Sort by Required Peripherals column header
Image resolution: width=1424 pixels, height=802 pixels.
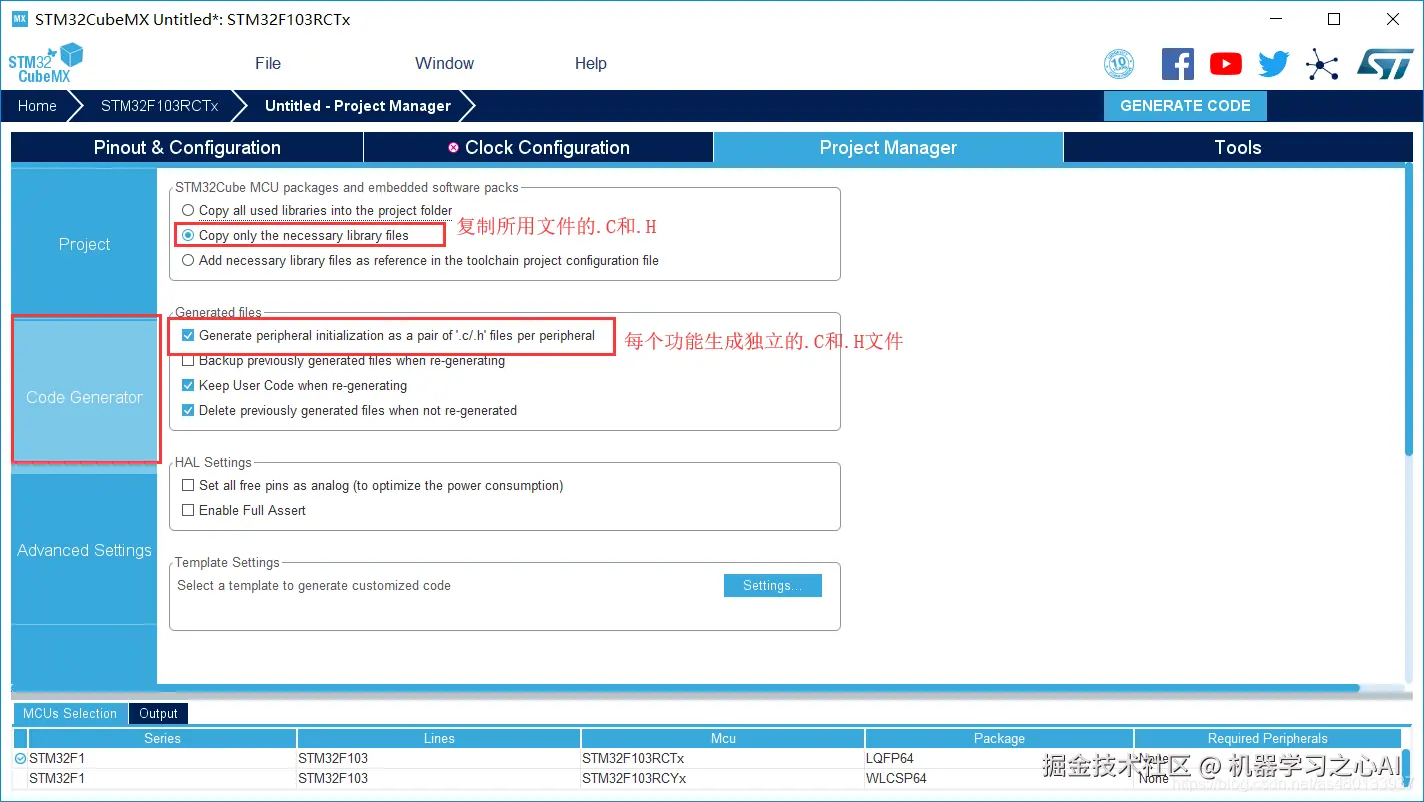(1267, 738)
